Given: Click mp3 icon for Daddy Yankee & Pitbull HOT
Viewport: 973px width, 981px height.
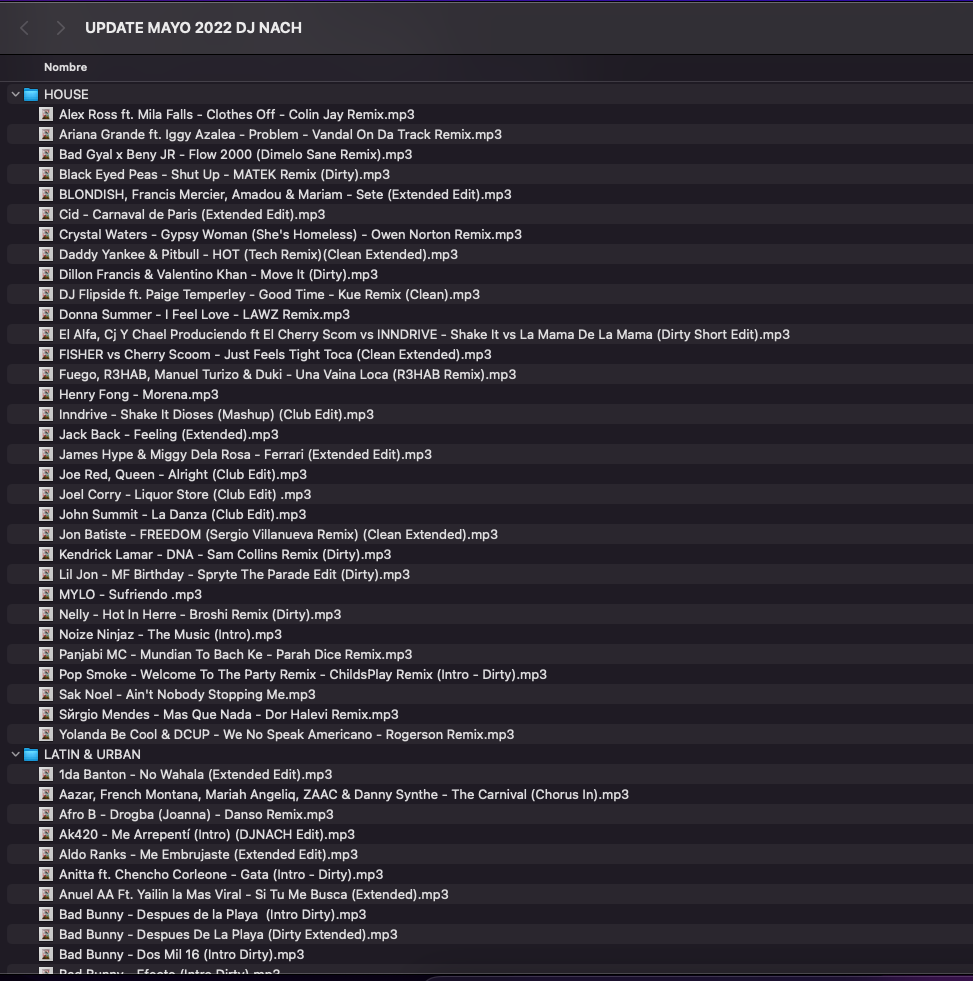Looking at the screenshot, I should pyautogui.click(x=46, y=255).
